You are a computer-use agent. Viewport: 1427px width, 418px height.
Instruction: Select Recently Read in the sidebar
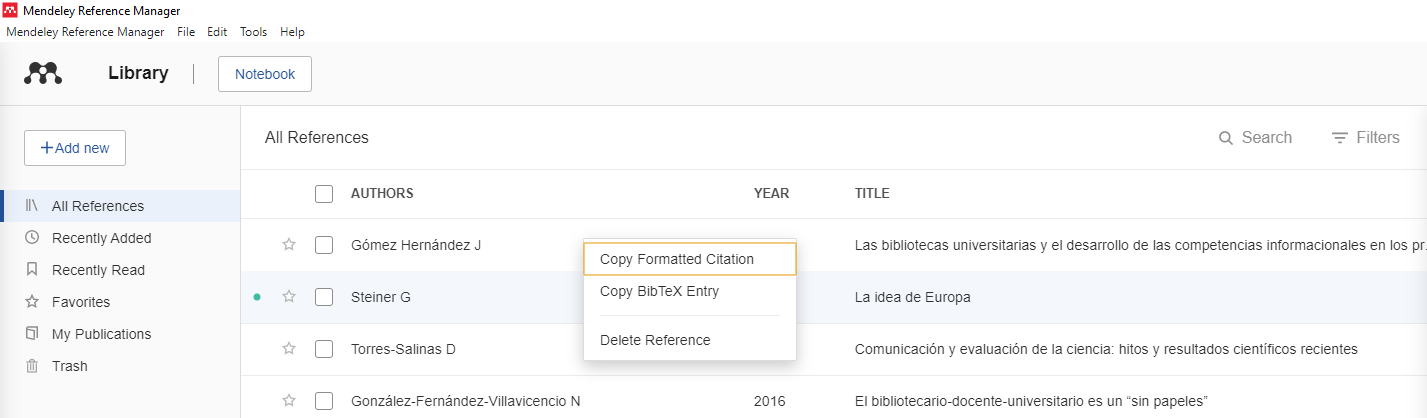(x=120, y=270)
